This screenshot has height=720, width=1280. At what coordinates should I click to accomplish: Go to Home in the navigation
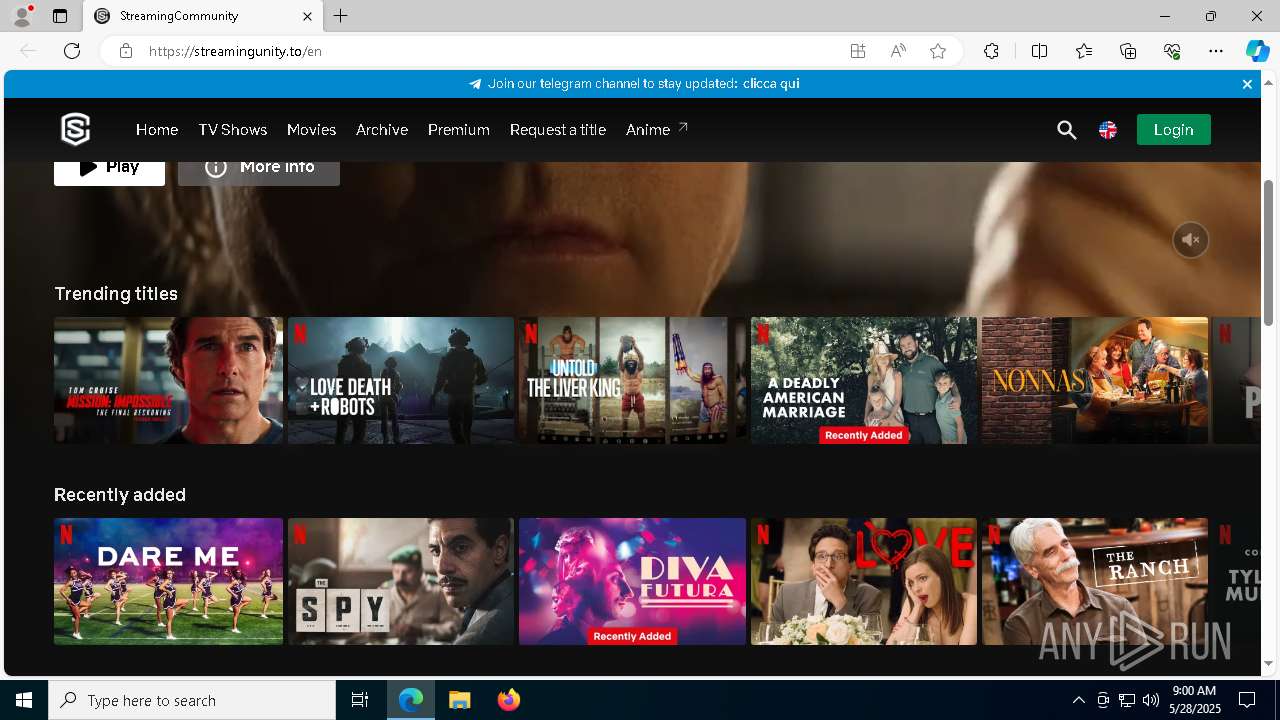pyautogui.click(x=157, y=130)
